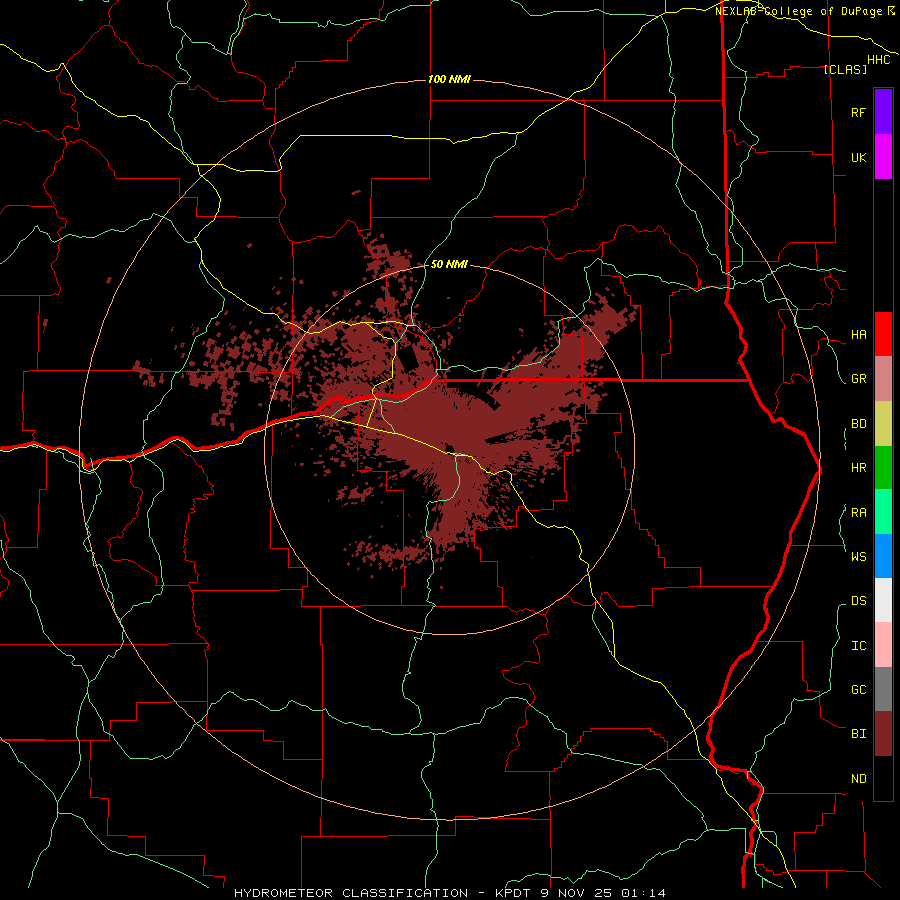Click the 100 NMI range ring label
The width and height of the screenshot is (900, 900).
click(449, 79)
